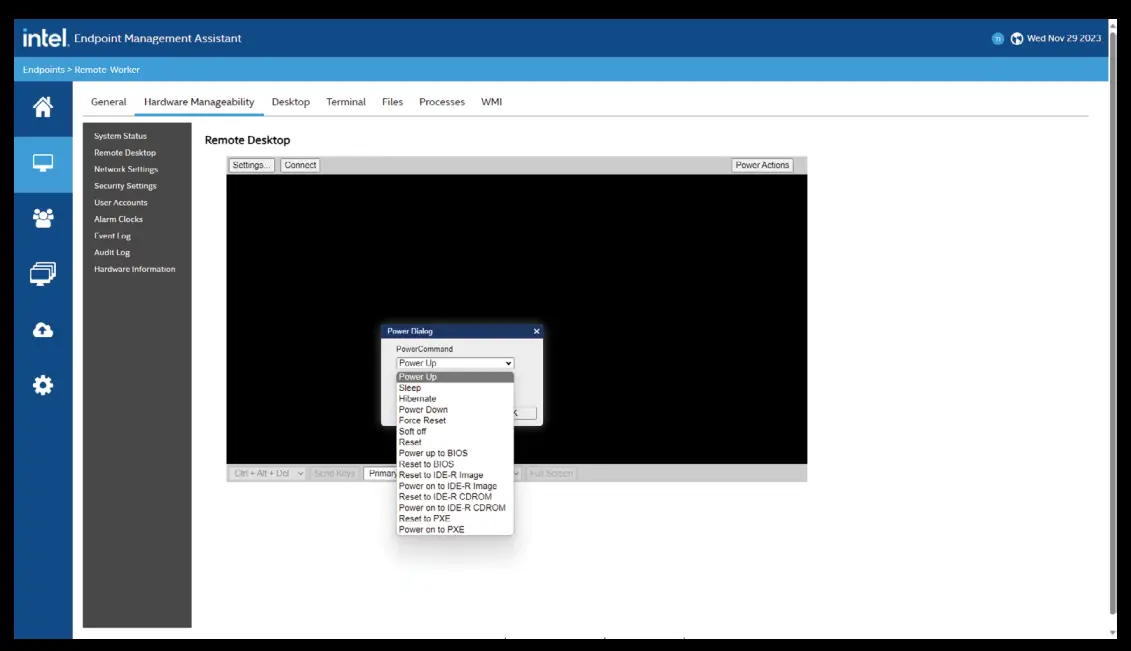This screenshot has height=651, width=1131.
Task: Open the stacked screens icon in the sidebar
Action: (x=43, y=274)
